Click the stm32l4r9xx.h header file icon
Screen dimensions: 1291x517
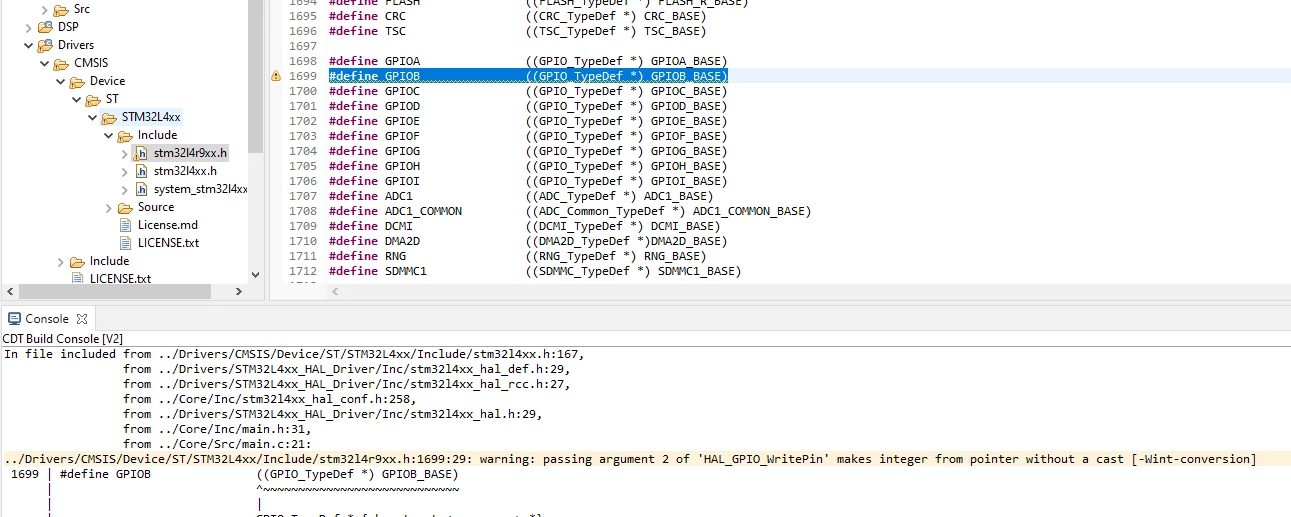click(x=141, y=153)
